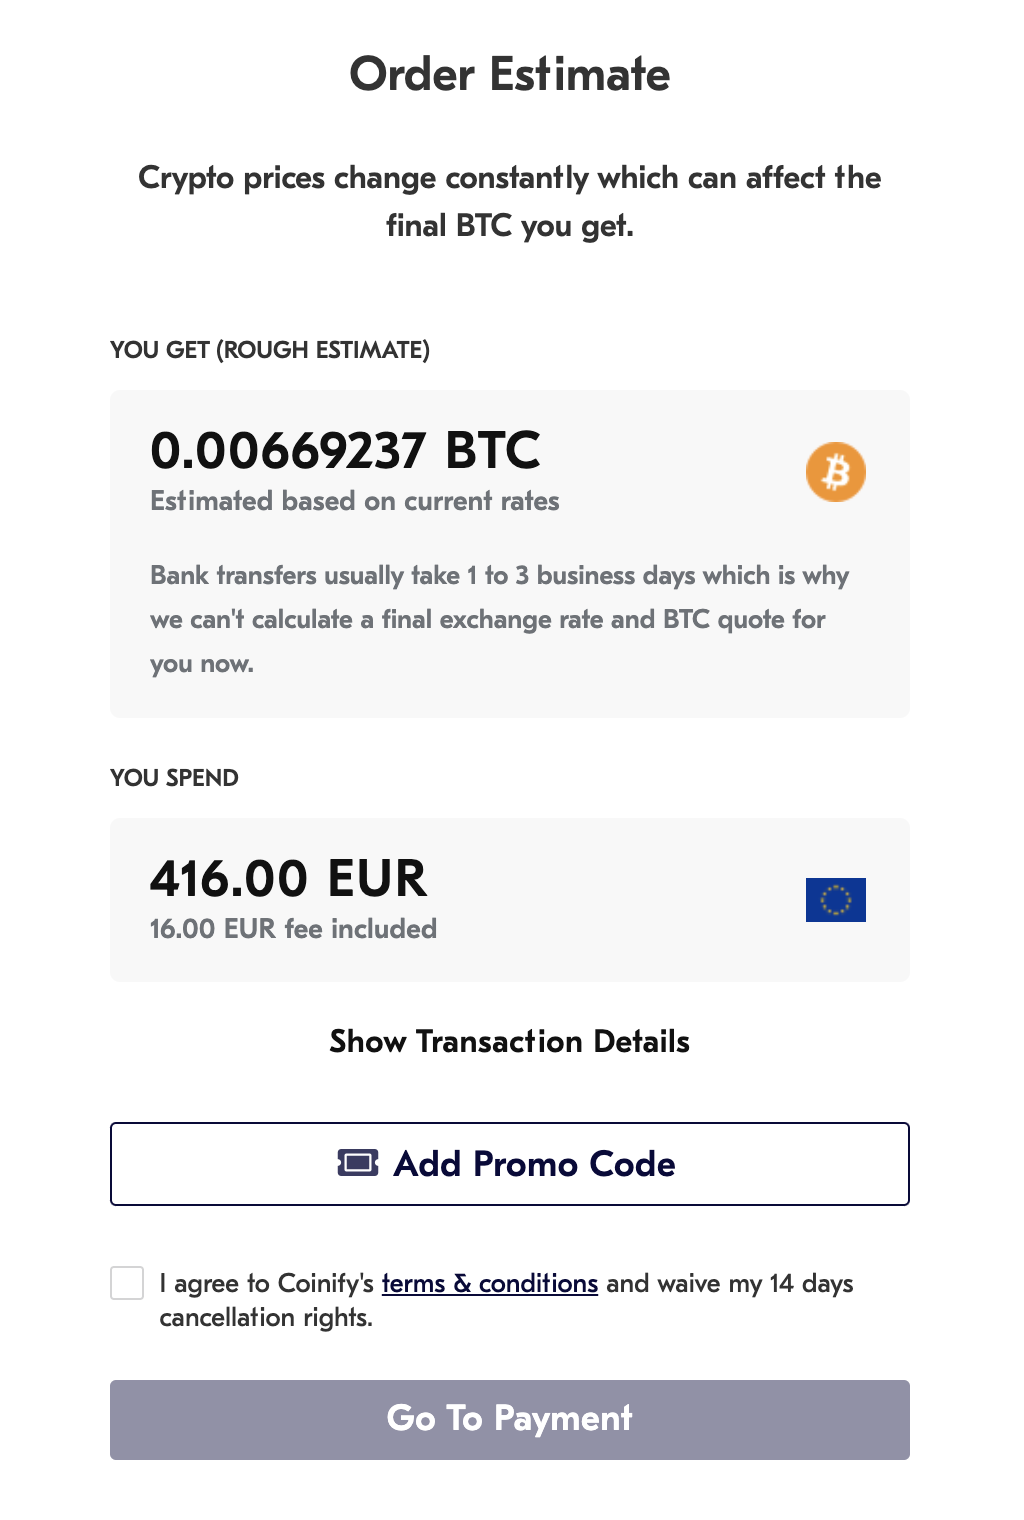
Task: Click the Go To Payment button
Action: (510, 1420)
